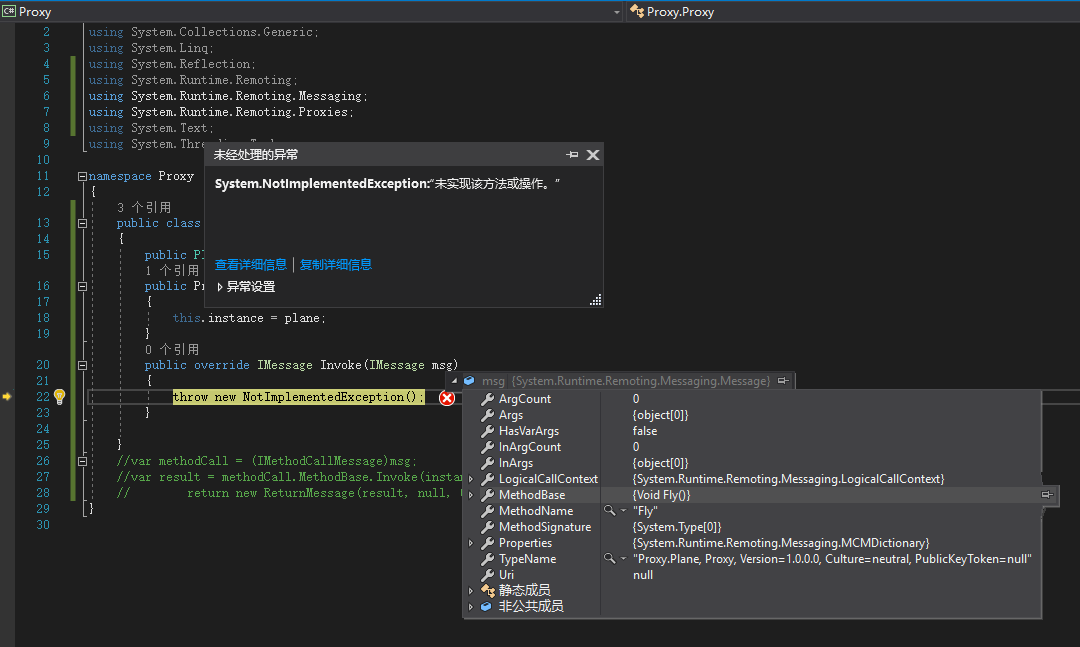Expand the 非公共成员 node
Viewport: 1080px width, 647px height.
point(470,606)
